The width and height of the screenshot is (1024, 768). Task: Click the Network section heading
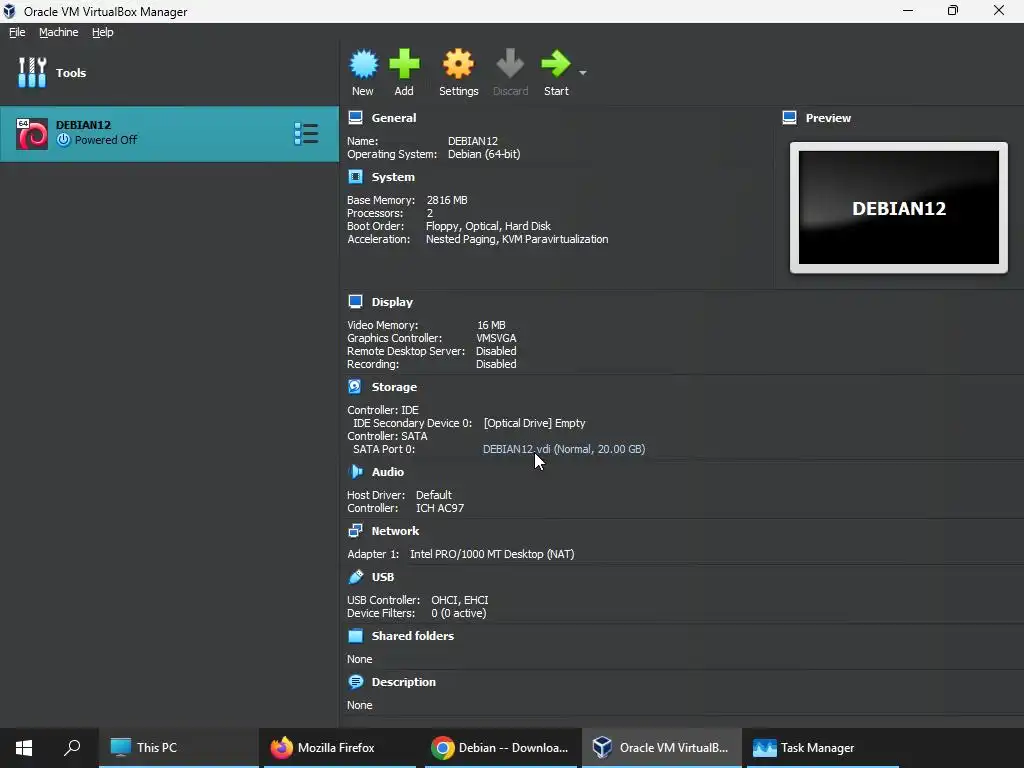click(395, 531)
